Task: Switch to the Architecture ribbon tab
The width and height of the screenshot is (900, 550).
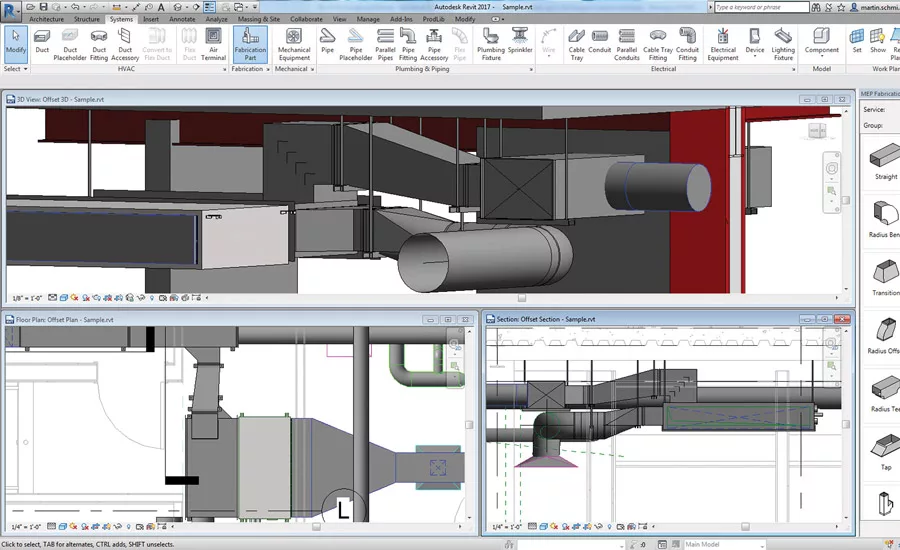Action: [x=46, y=19]
